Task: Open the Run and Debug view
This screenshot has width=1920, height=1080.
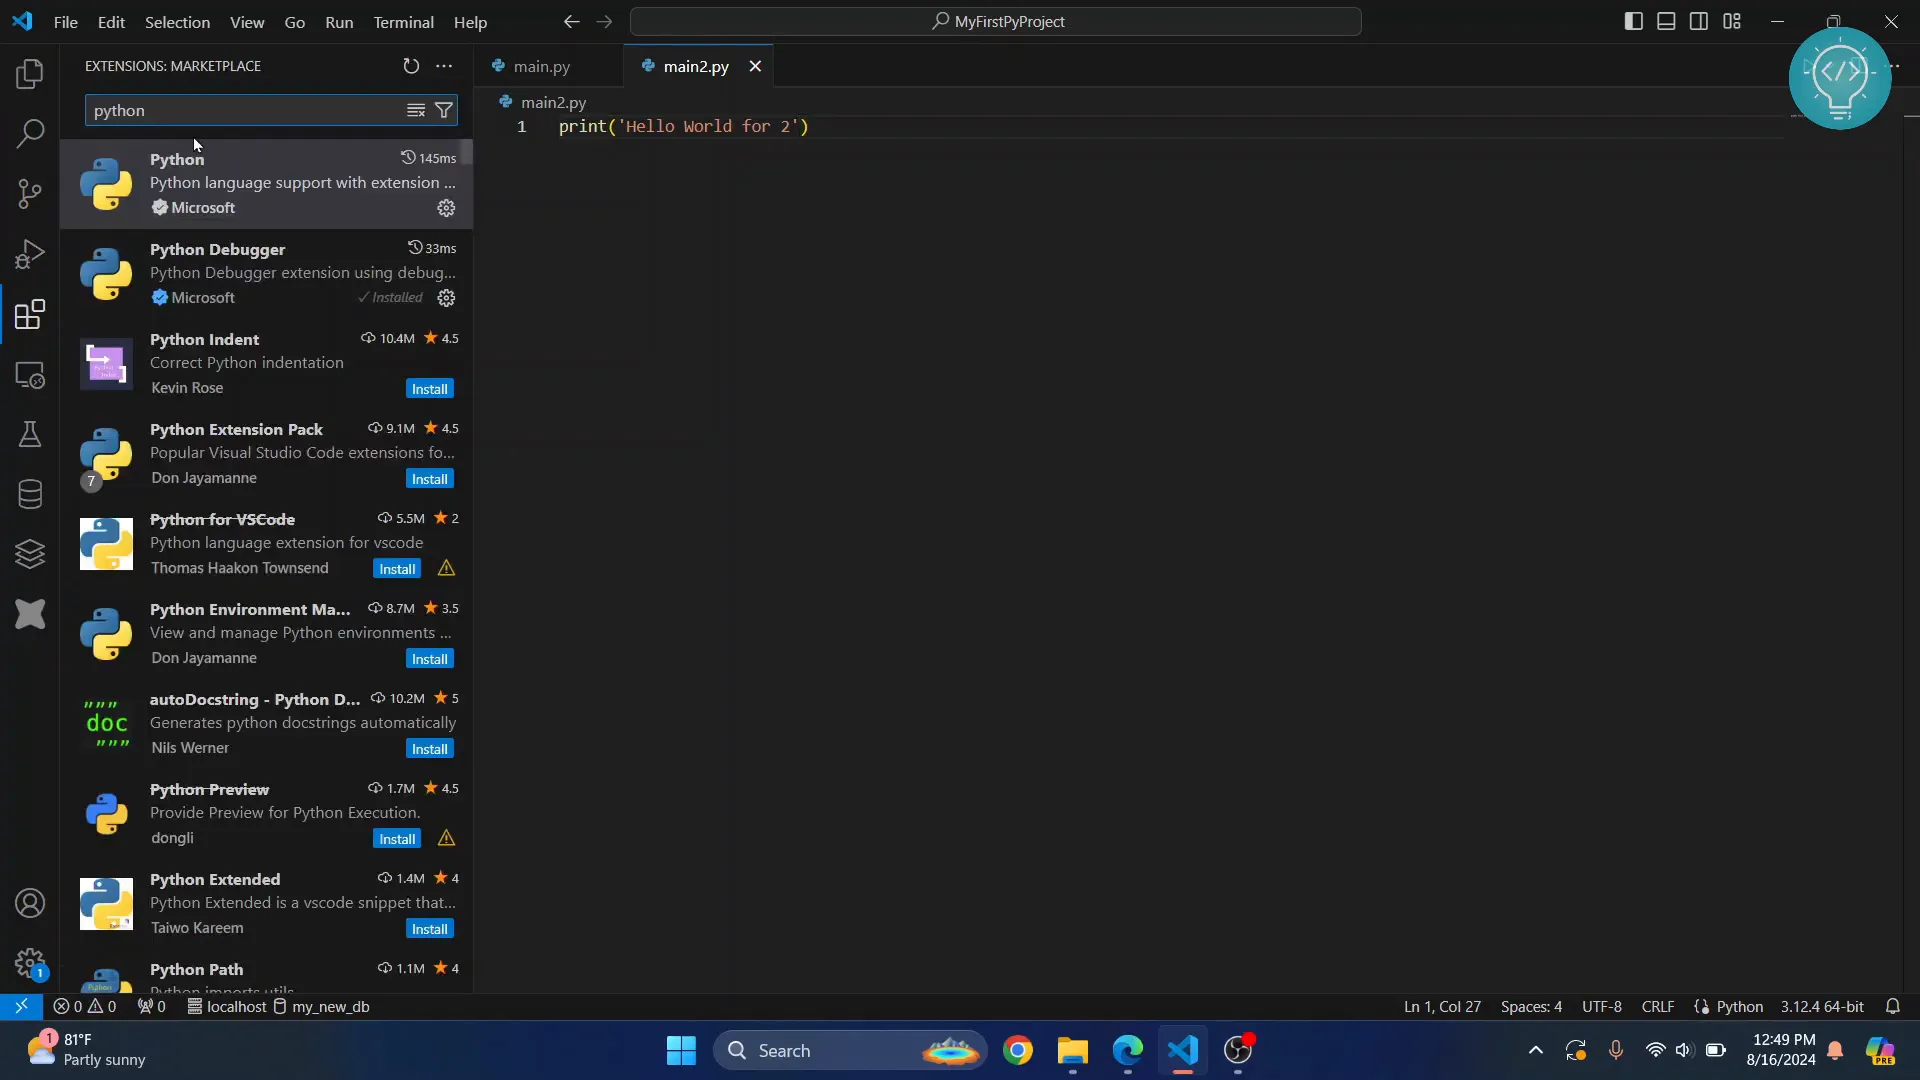Action: click(x=30, y=254)
